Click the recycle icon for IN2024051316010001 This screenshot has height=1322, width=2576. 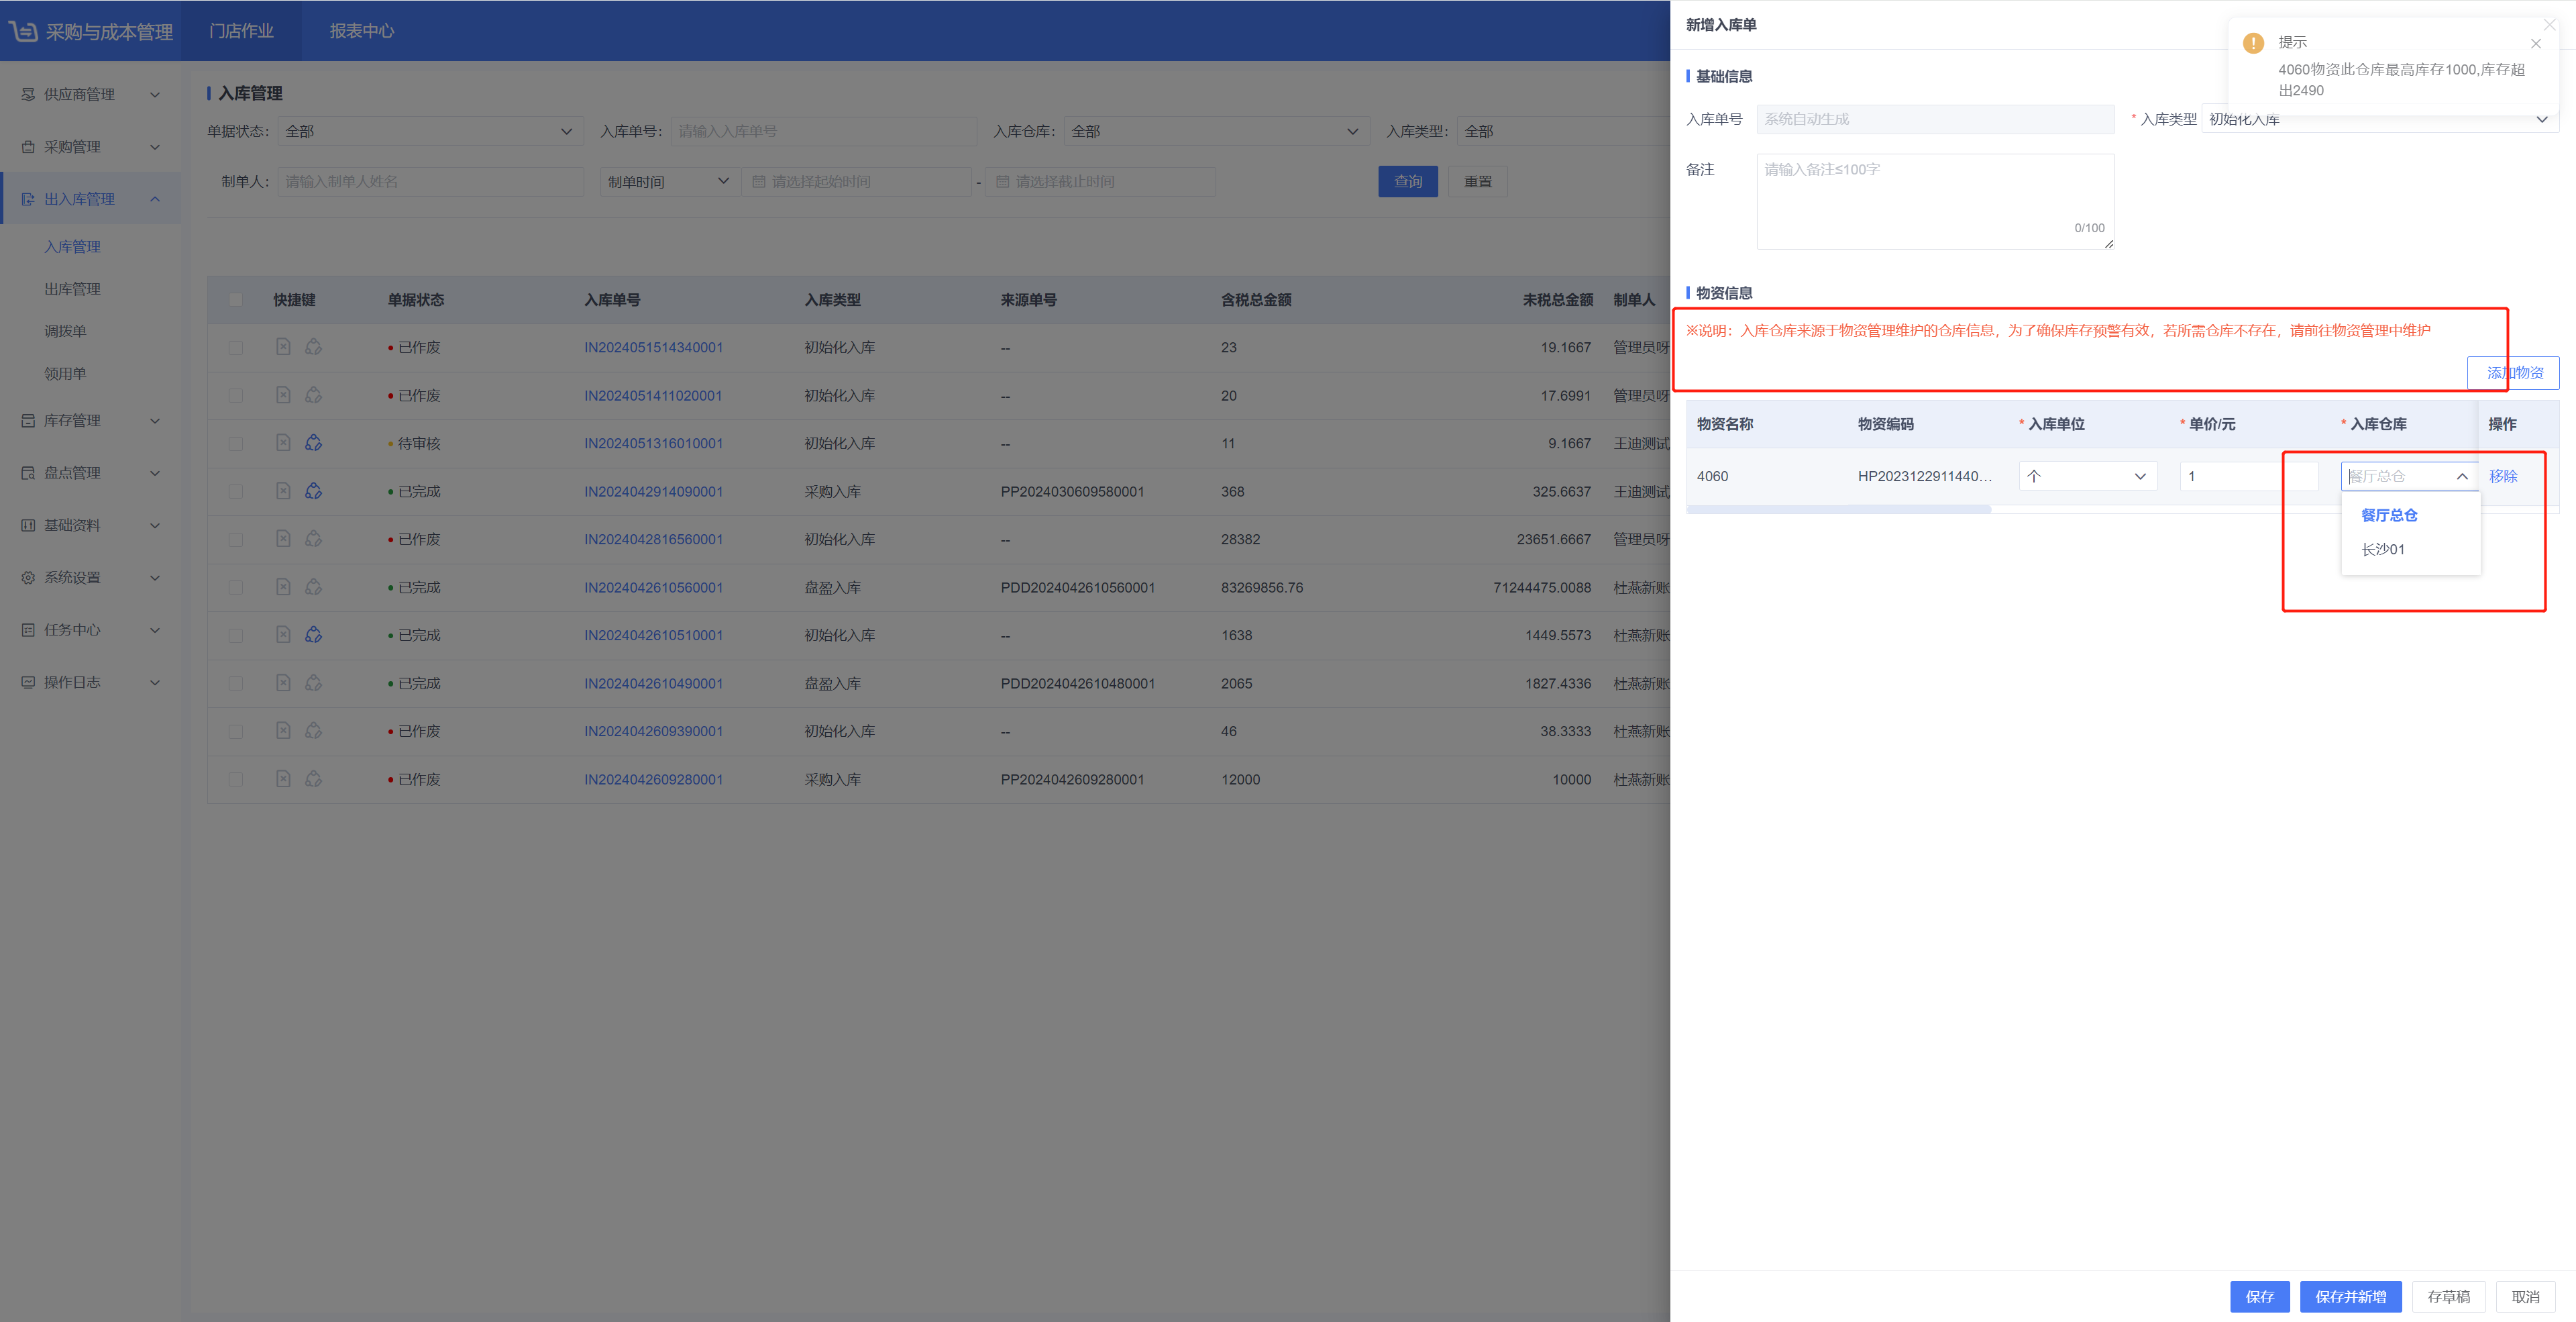point(313,442)
